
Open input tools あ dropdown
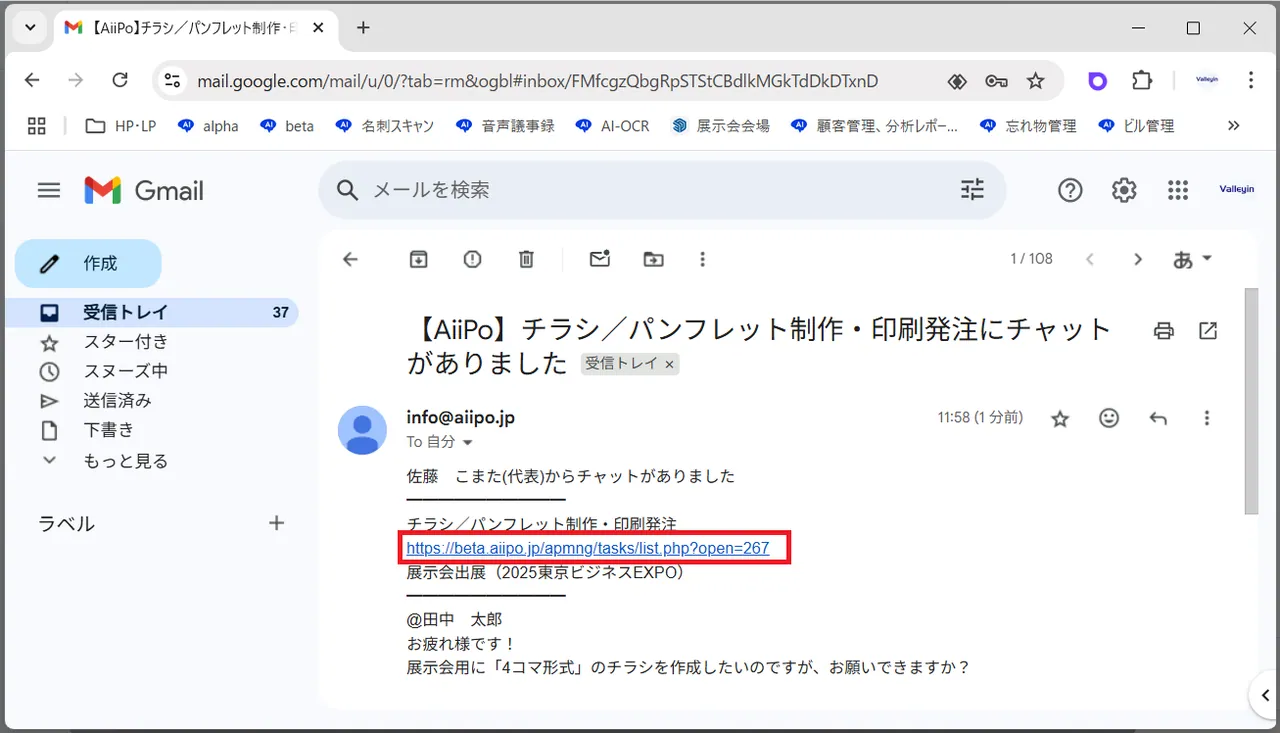pos(1192,259)
